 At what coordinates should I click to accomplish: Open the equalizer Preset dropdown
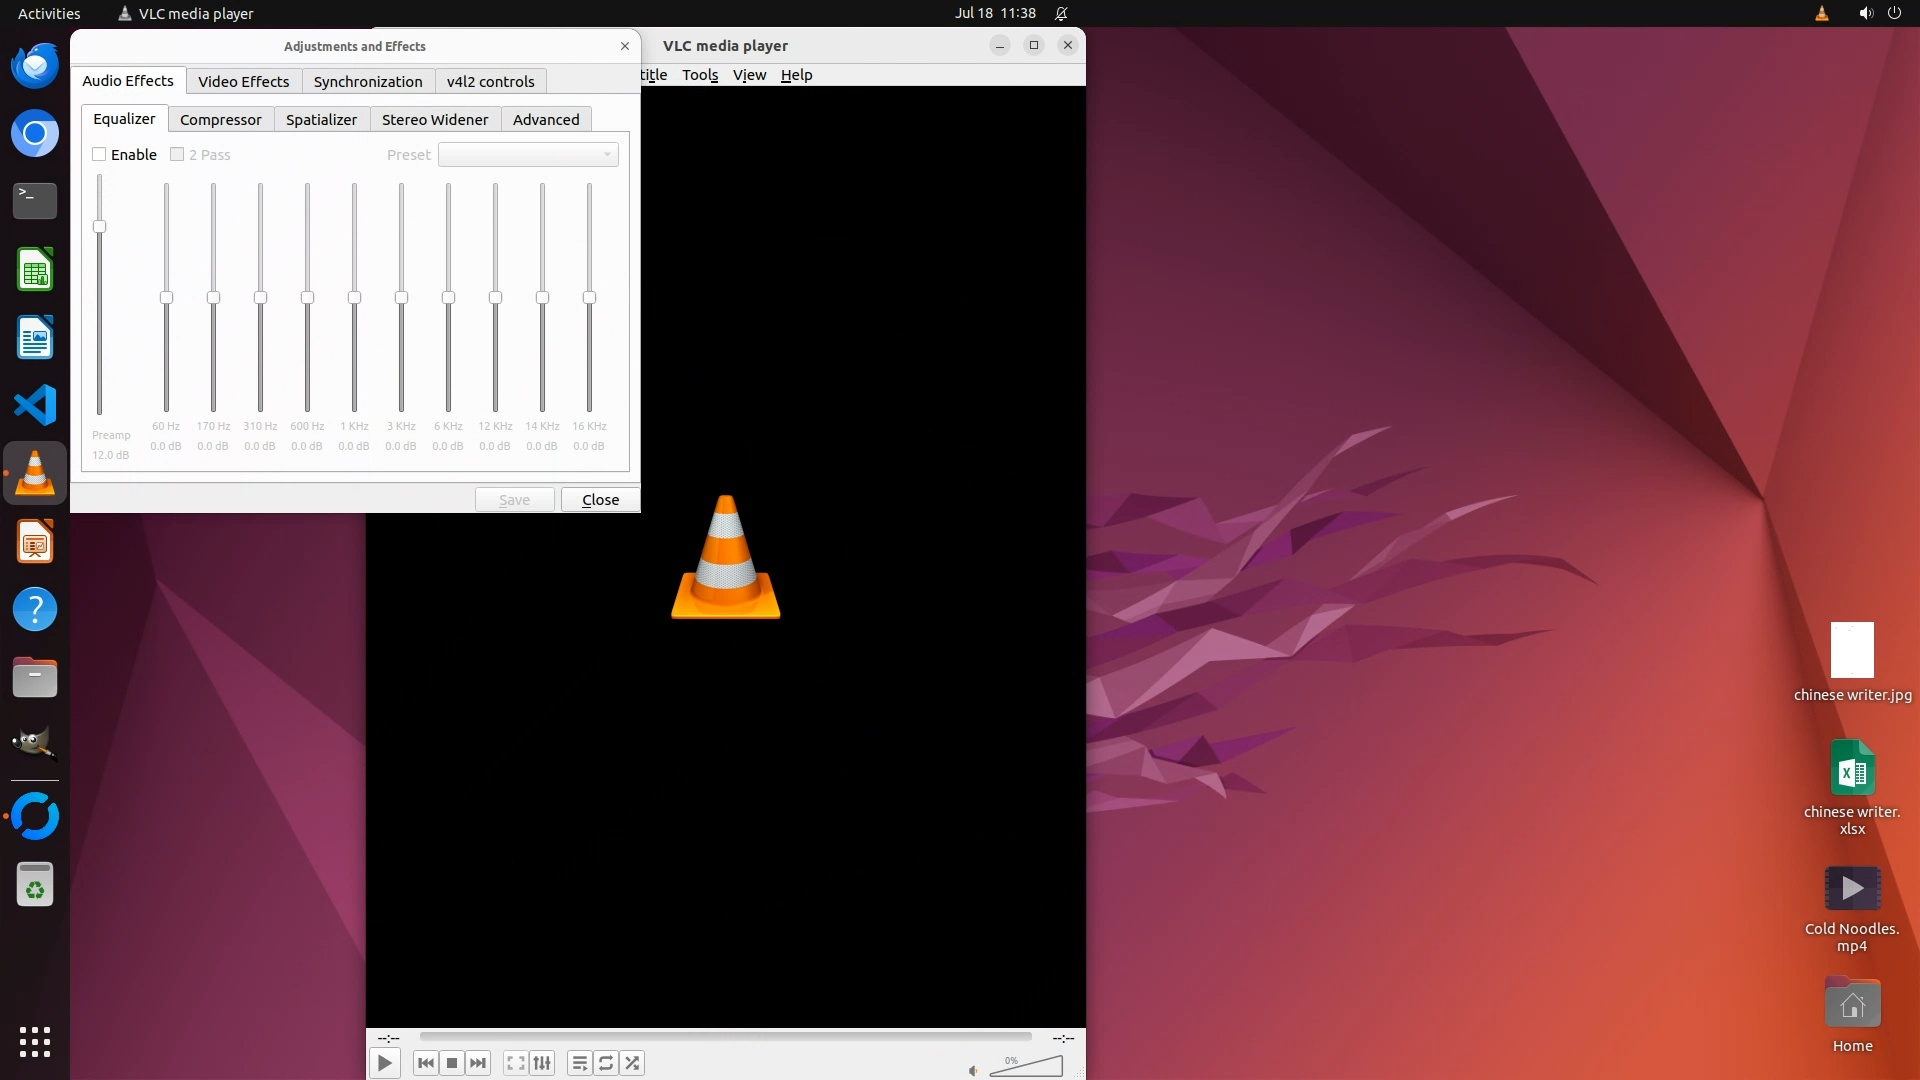[x=528, y=154]
